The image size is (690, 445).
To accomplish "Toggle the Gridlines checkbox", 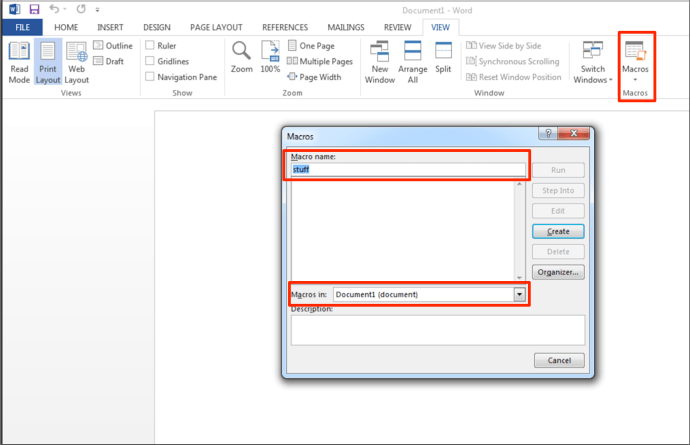I will [x=150, y=61].
